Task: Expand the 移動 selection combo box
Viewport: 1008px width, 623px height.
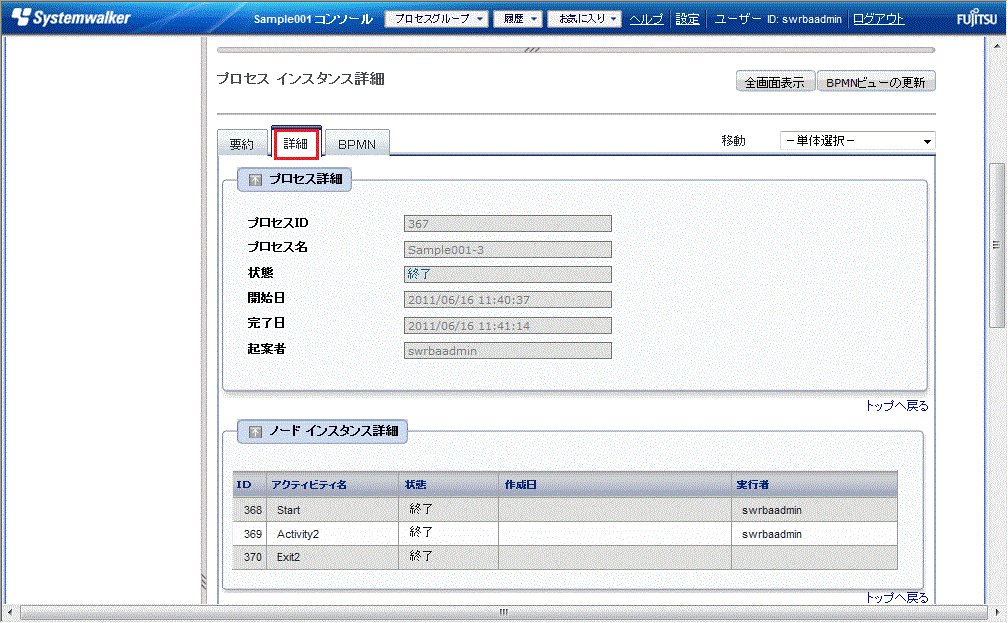Action: pos(857,141)
